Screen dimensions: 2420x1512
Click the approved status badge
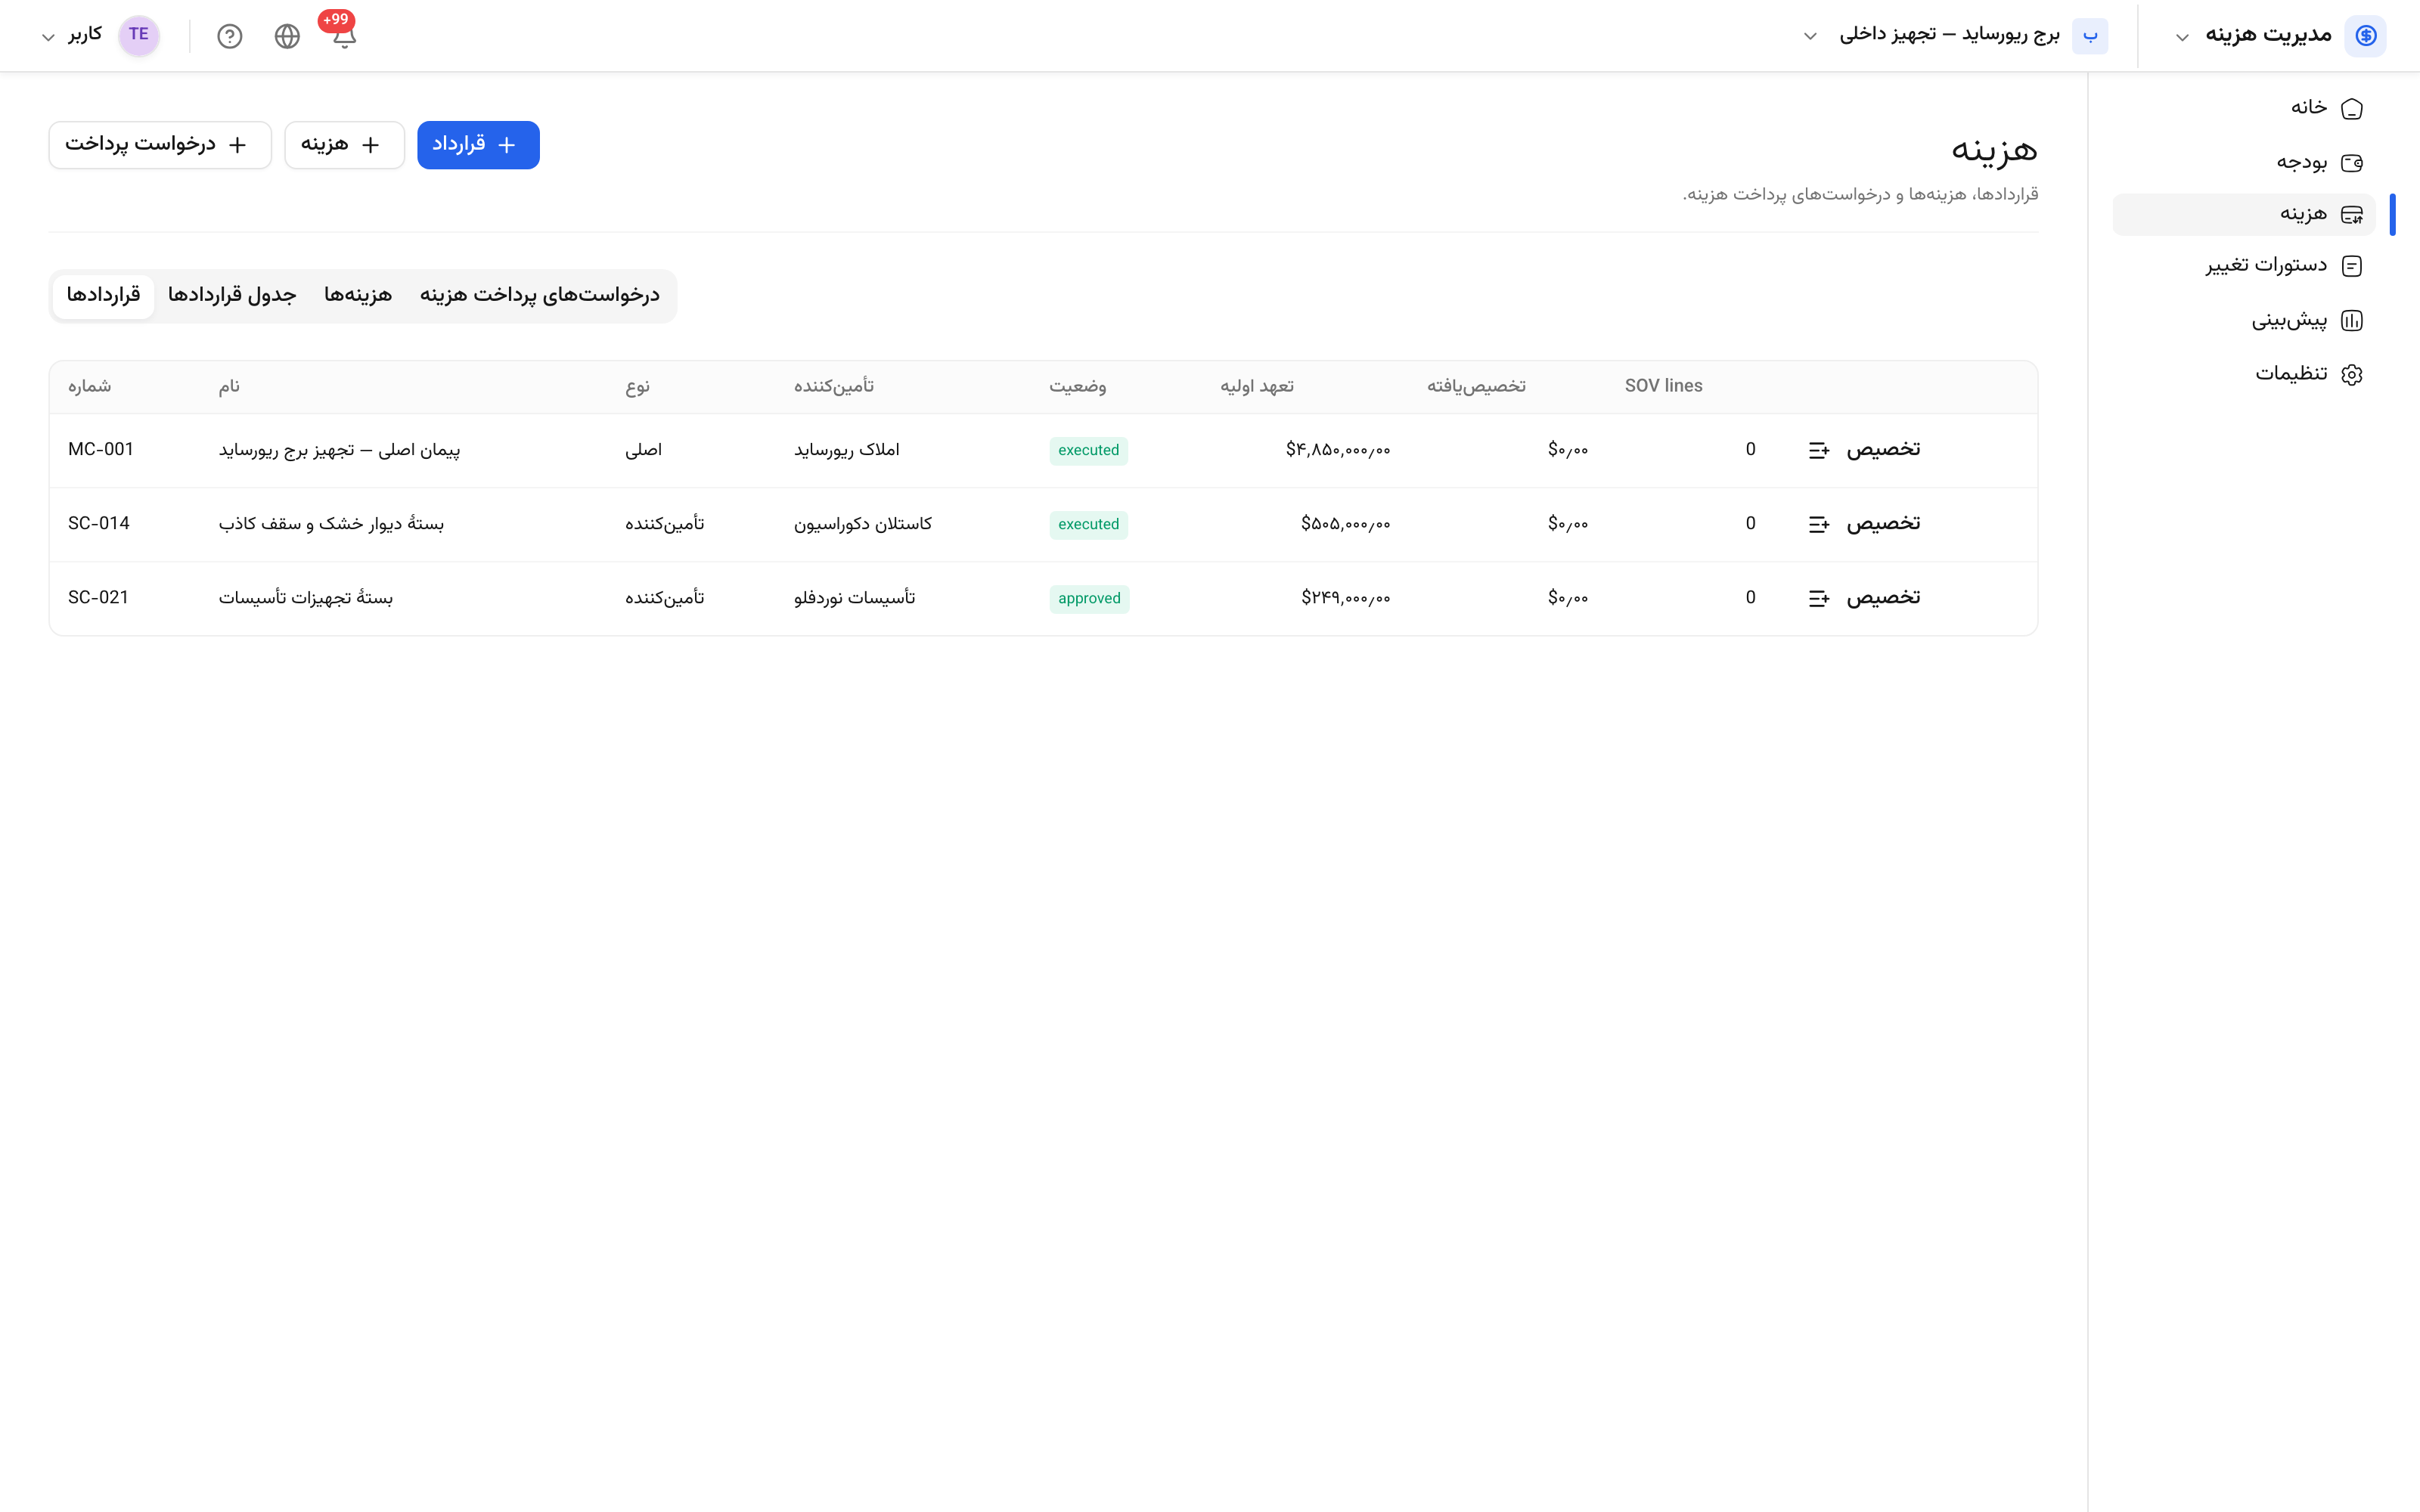[x=1089, y=599]
